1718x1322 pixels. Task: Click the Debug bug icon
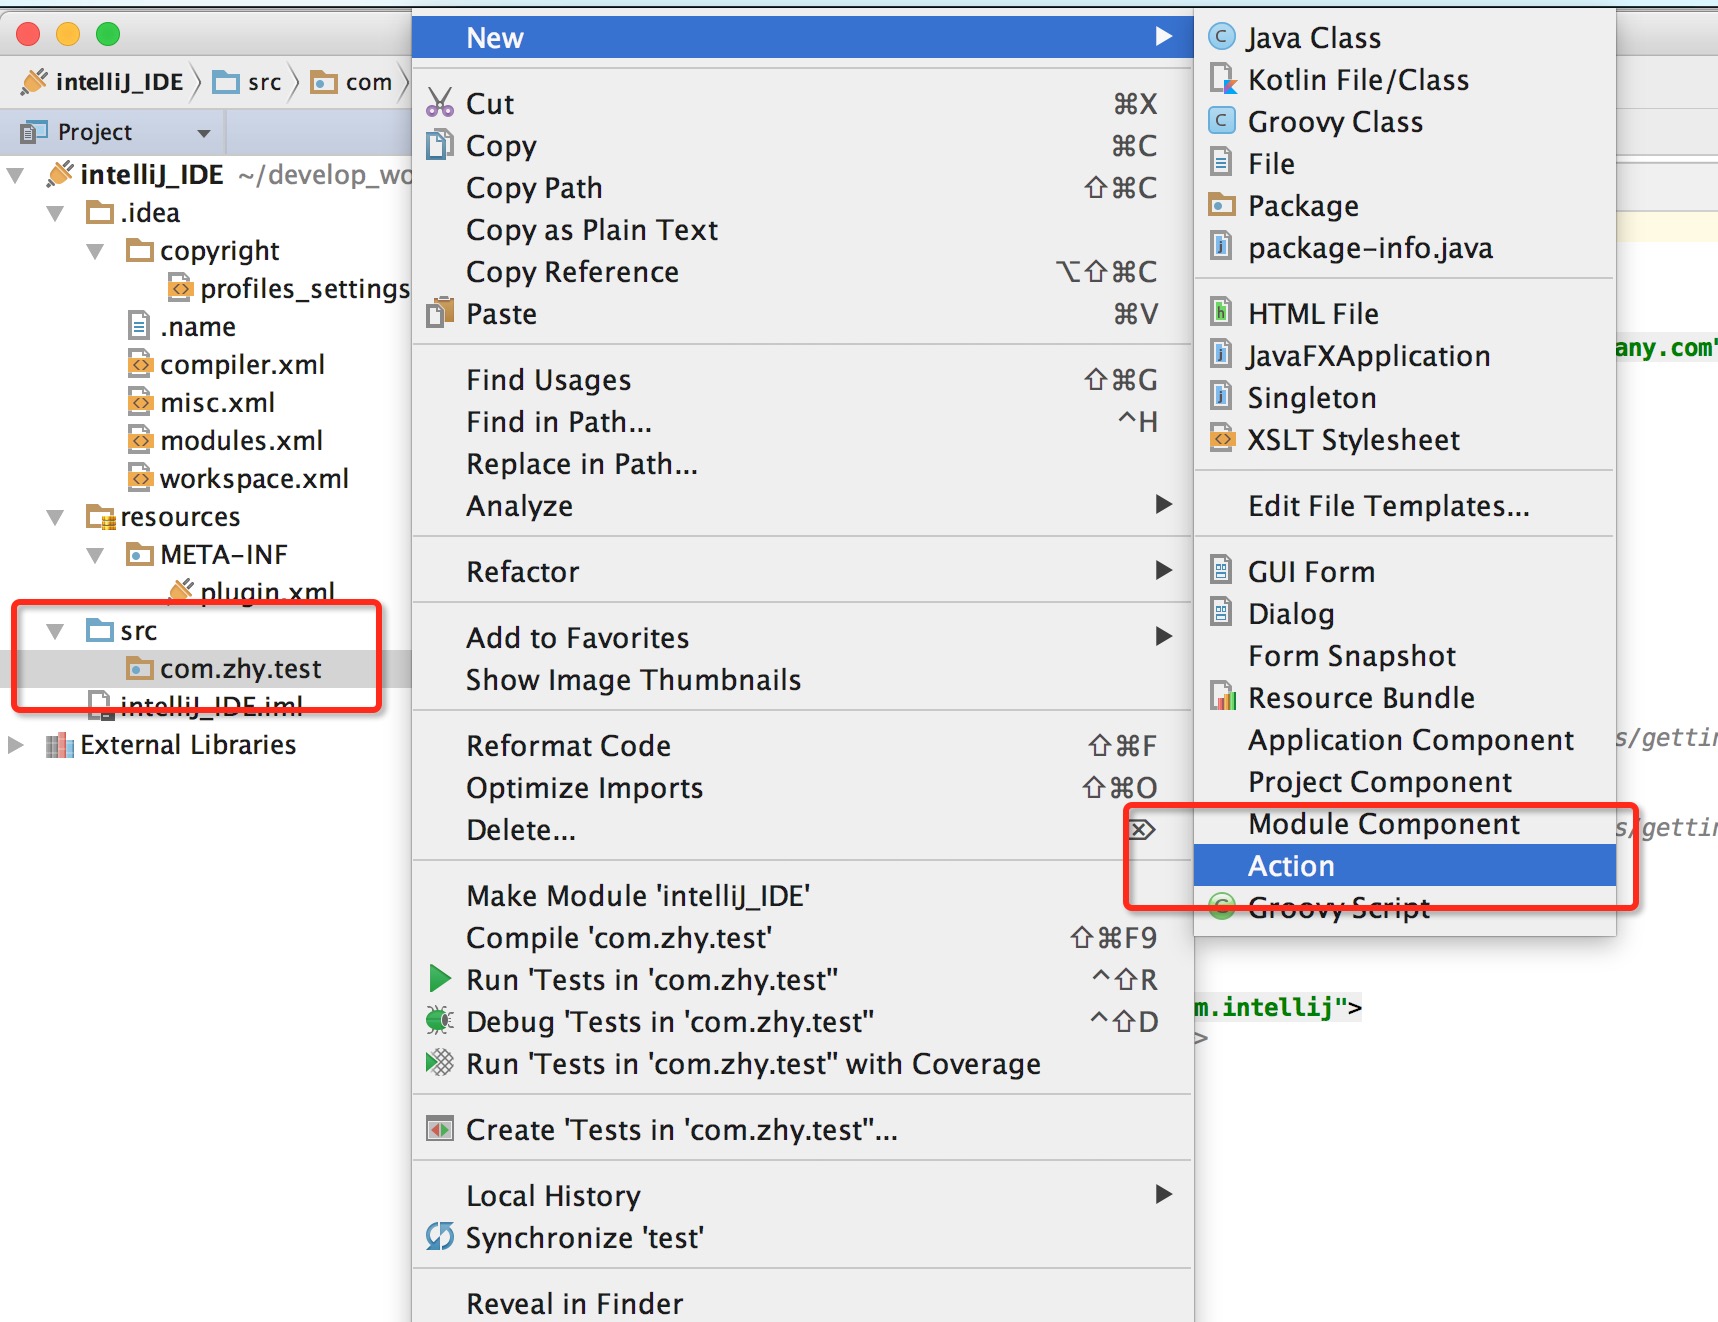coord(439,1021)
